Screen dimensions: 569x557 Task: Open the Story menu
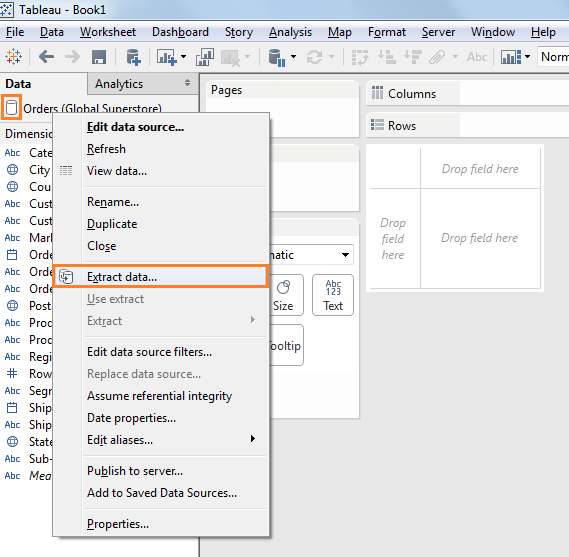[x=239, y=32]
